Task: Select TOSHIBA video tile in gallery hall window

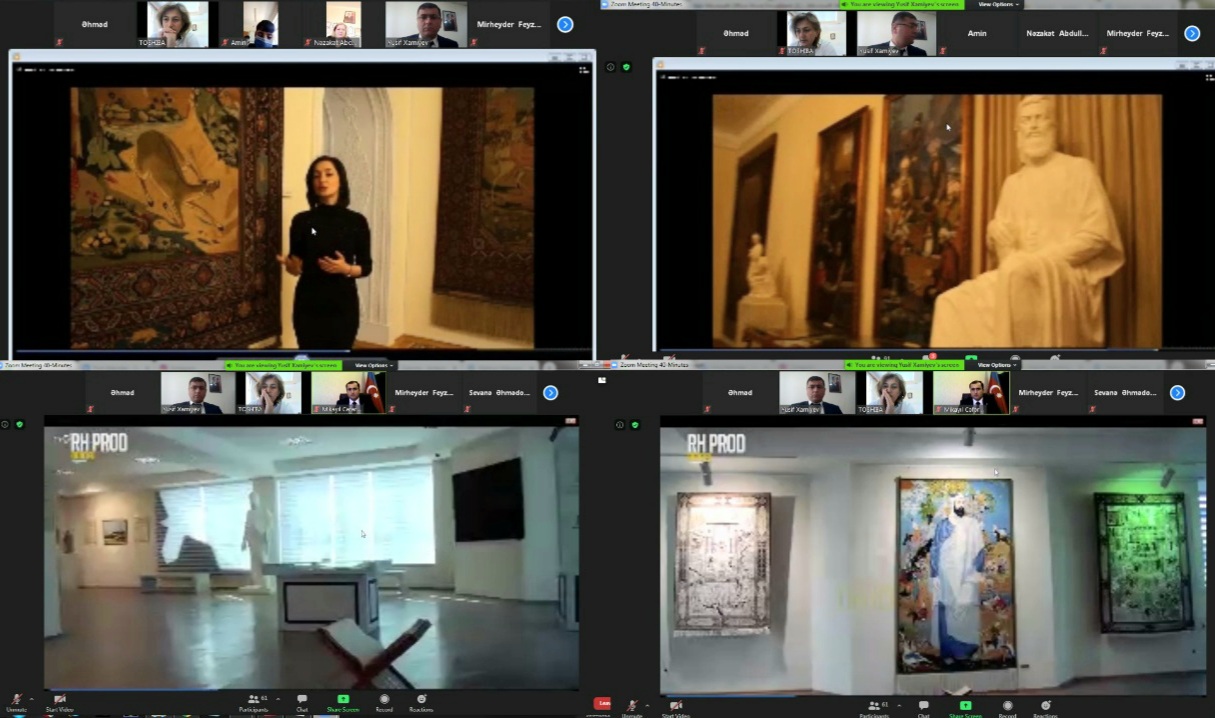Action: tap(273, 393)
